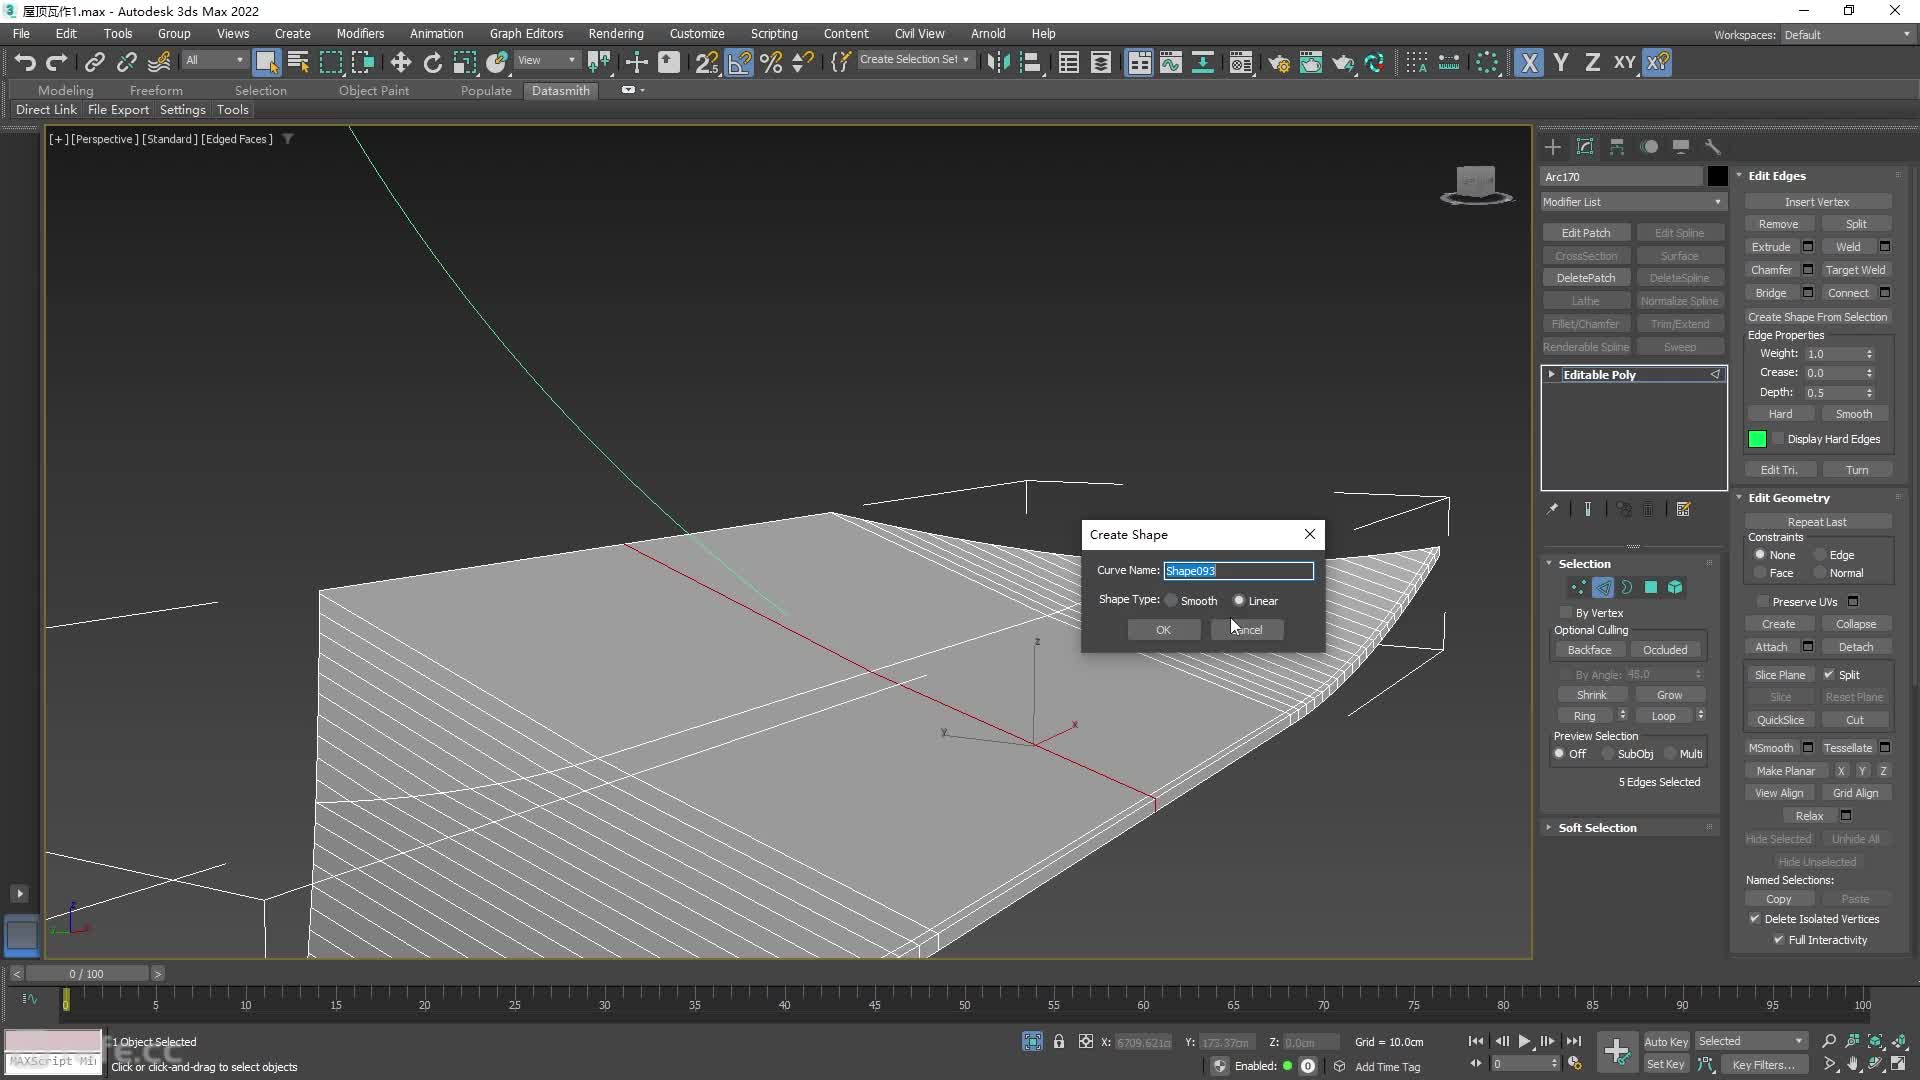Open the Render Setup icon
Viewport: 1920px width, 1080px height.
(x=1278, y=62)
